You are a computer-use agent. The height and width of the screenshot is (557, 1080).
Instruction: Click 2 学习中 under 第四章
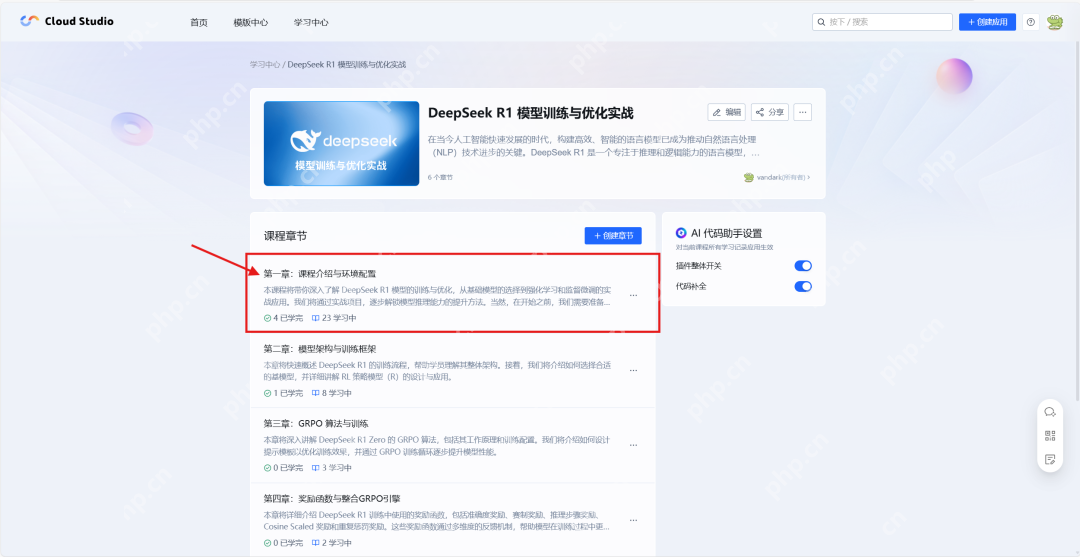pyautogui.click(x=331, y=543)
